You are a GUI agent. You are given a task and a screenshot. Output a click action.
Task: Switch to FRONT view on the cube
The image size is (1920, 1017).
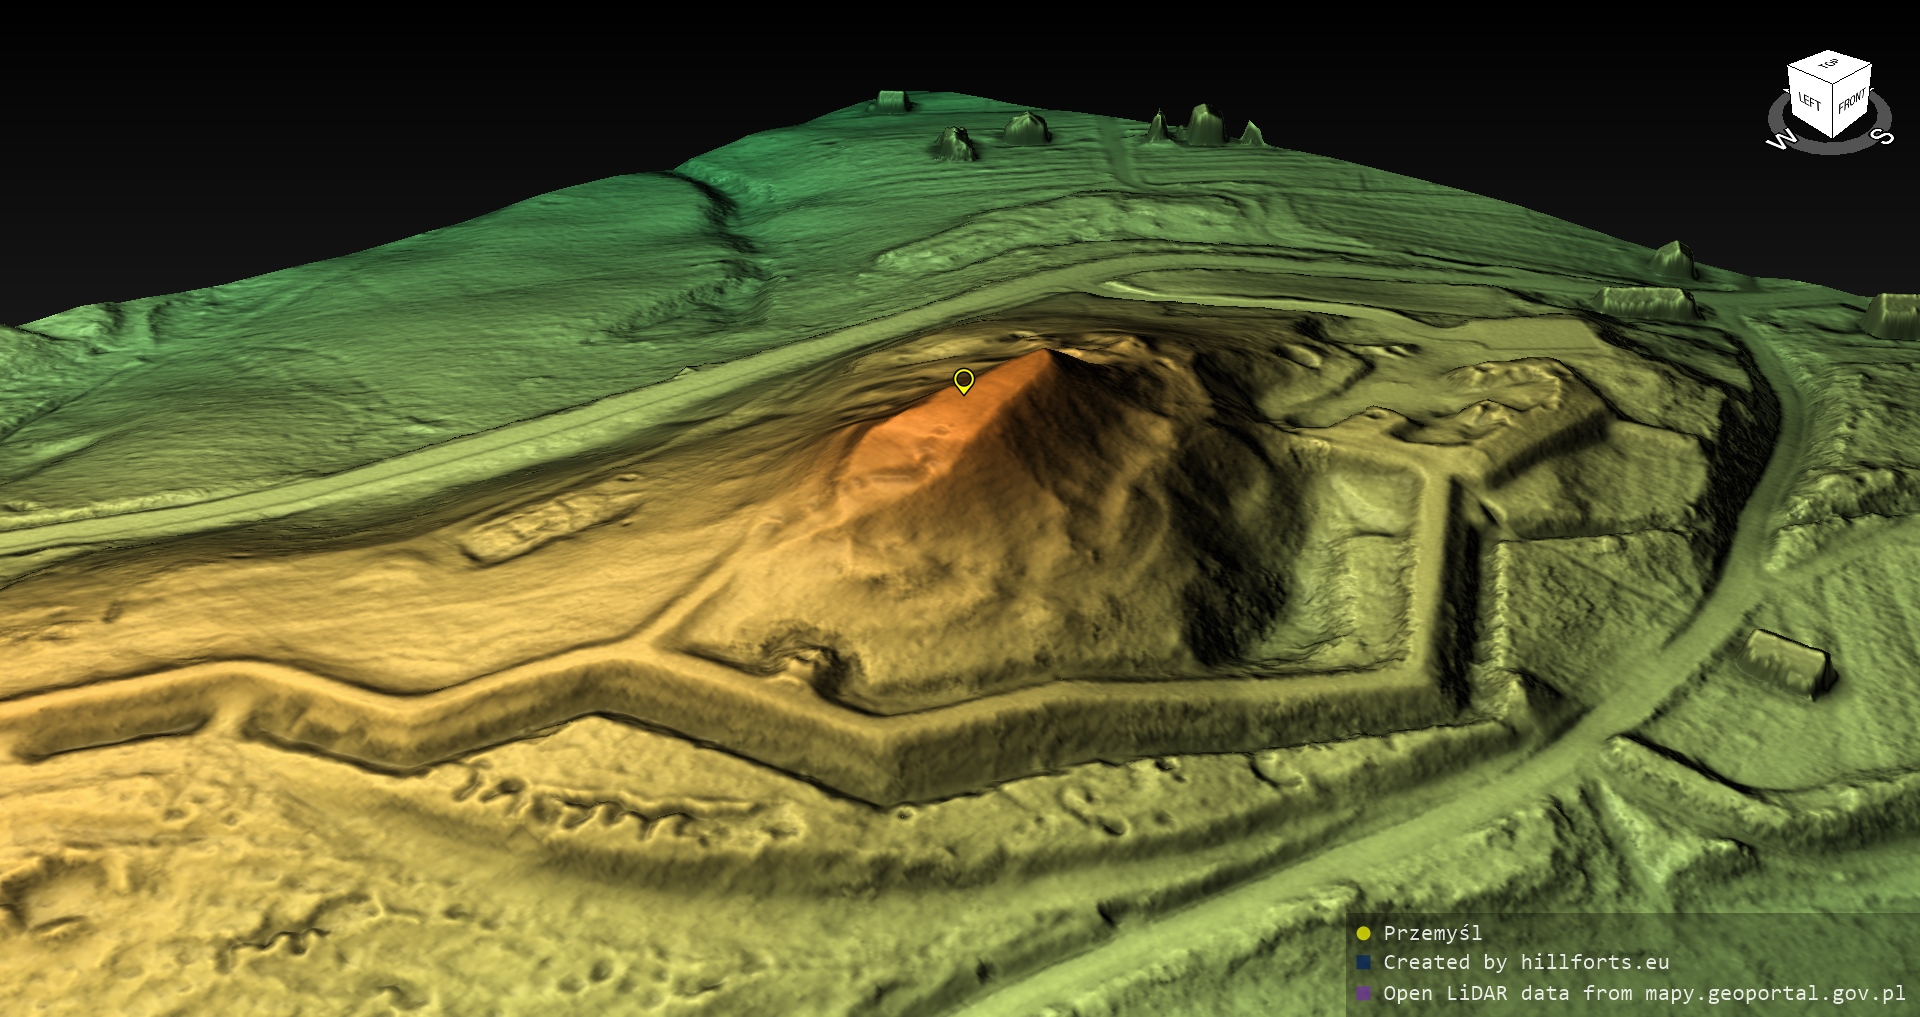[1852, 101]
